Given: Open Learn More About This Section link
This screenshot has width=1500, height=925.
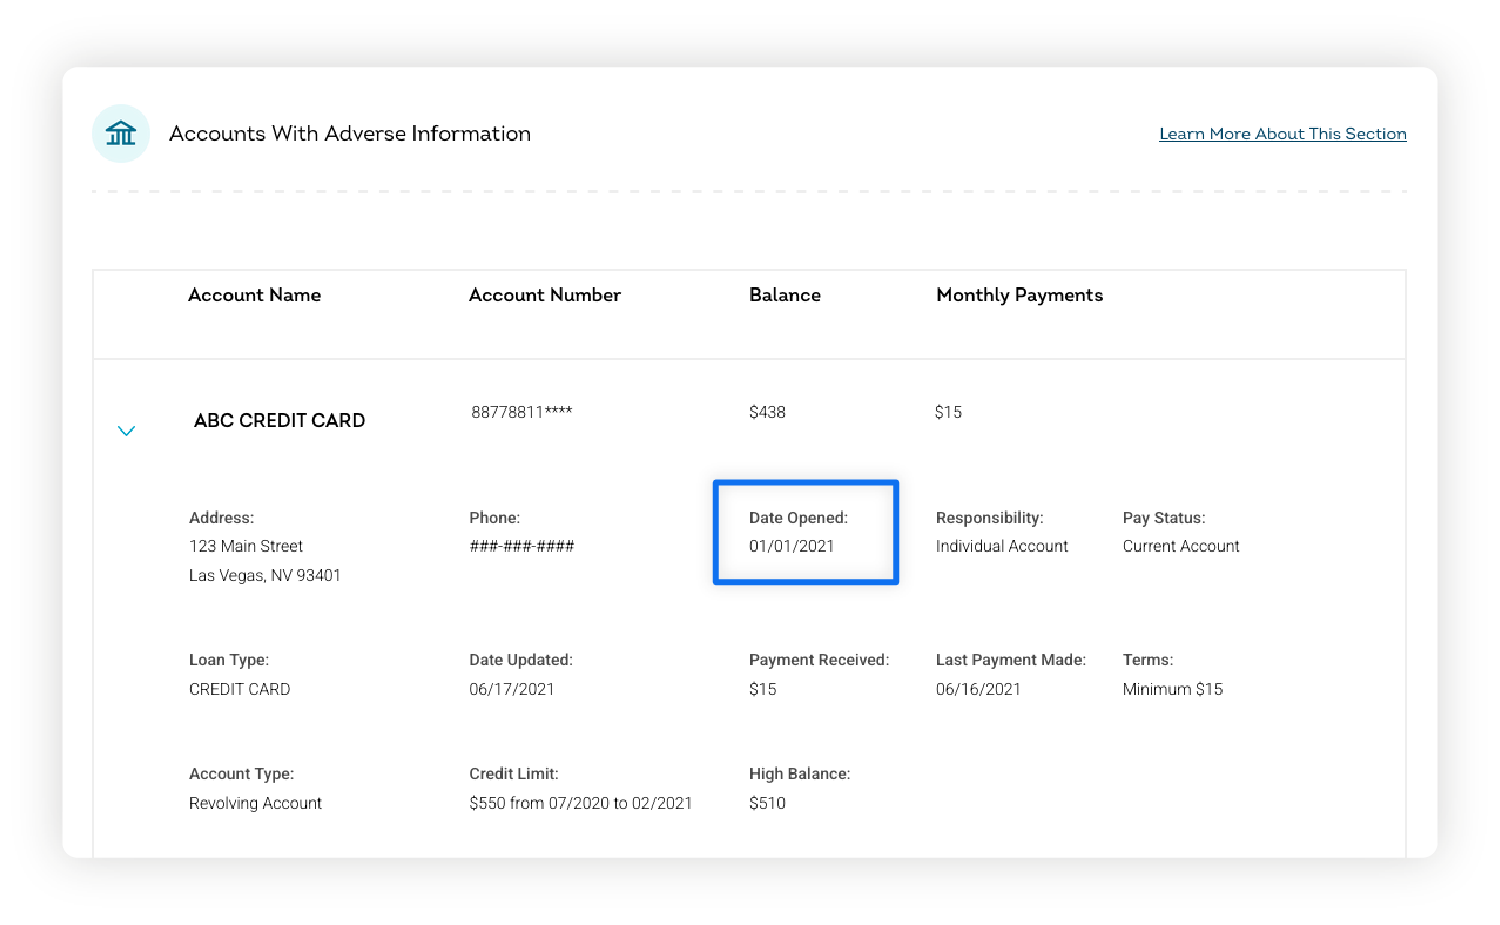Looking at the screenshot, I should 1282,134.
